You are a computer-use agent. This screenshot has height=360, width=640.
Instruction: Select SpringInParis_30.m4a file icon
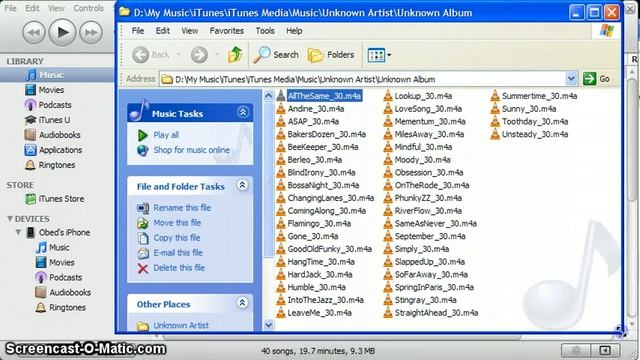coord(388,287)
